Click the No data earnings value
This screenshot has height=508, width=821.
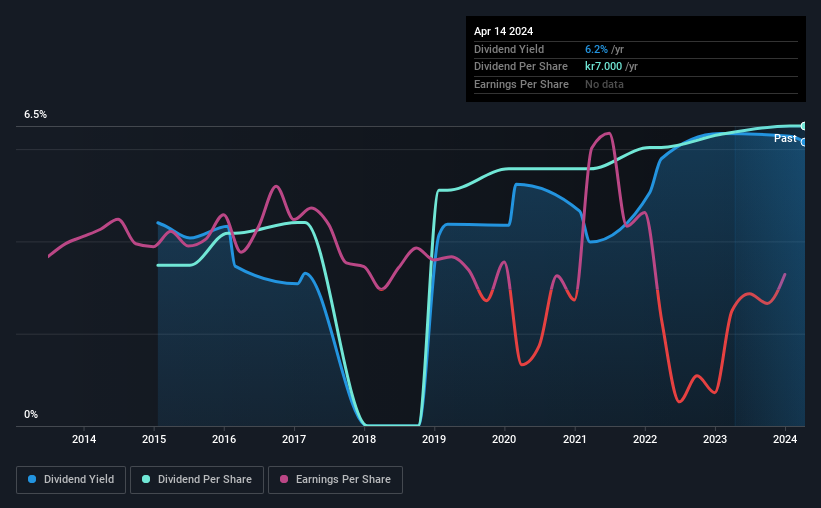click(604, 84)
